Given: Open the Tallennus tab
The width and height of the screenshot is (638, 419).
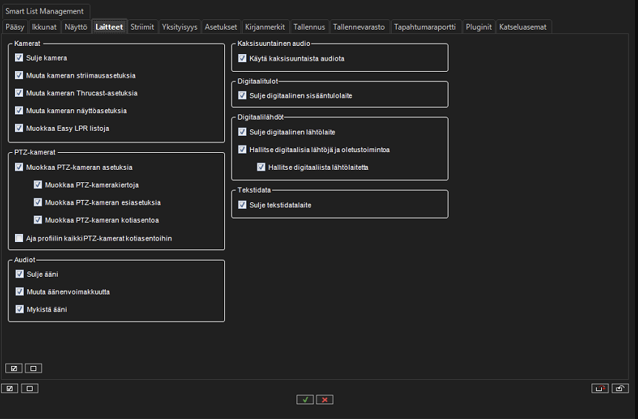Looking at the screenshot, I should [309, 27].
